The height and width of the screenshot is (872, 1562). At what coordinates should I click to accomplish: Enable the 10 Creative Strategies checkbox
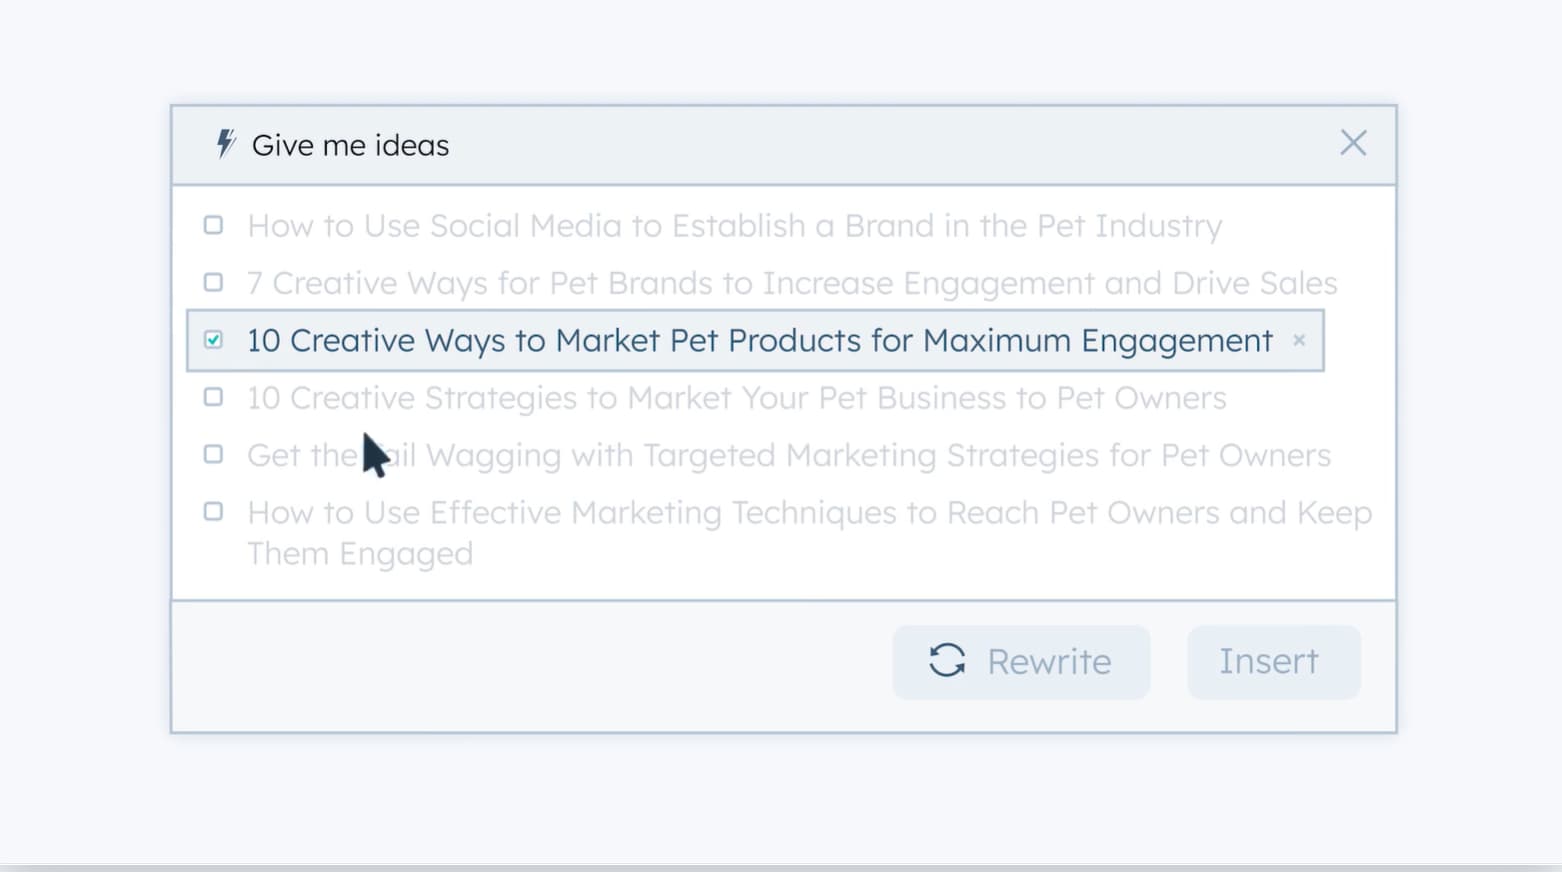click(x=213, y=397)
